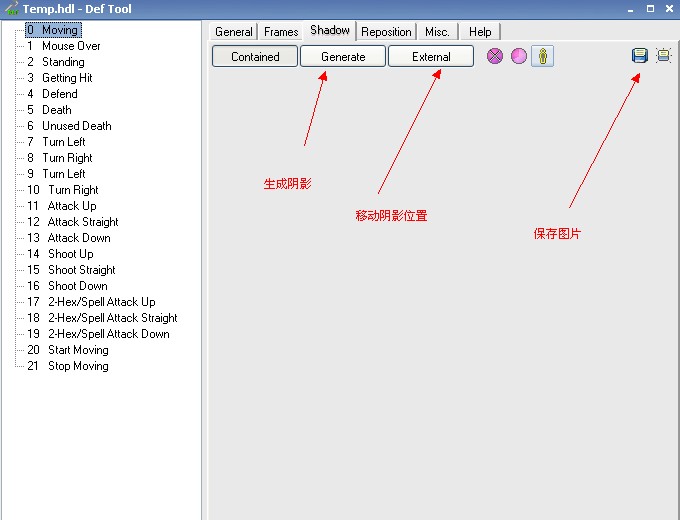The height and width of the screenshot is (520, 680).
Task: Click the Generate shadow button
Action: [x=343, y=57]
